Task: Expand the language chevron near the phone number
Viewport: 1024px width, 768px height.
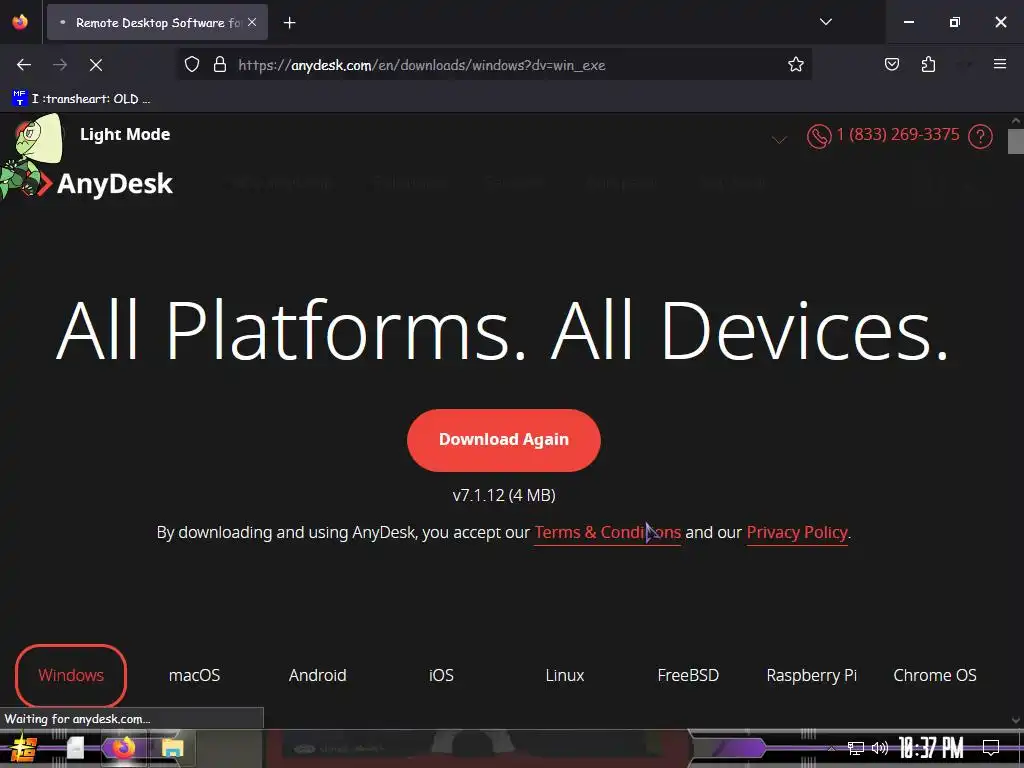Action: coord(779,139)
